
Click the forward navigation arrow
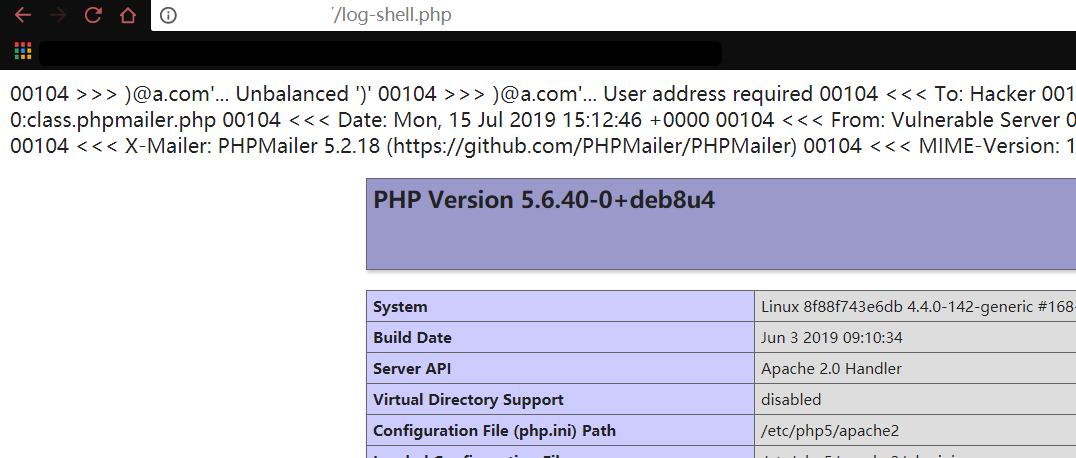(x=58, y=15)
